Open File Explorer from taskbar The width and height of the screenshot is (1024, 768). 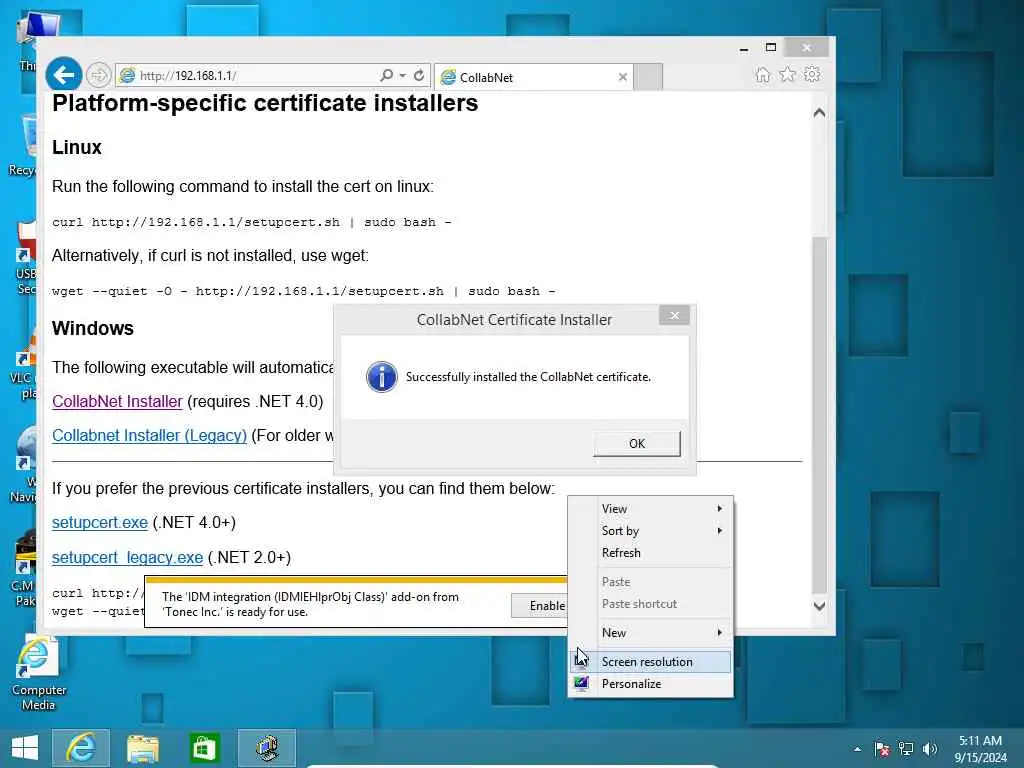(x=142, y=748)
